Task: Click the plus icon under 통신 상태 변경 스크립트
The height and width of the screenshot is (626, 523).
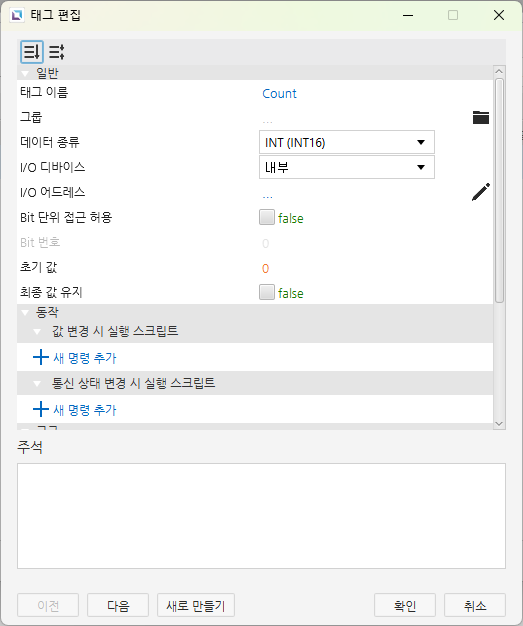Action: (x=40, y=409)
